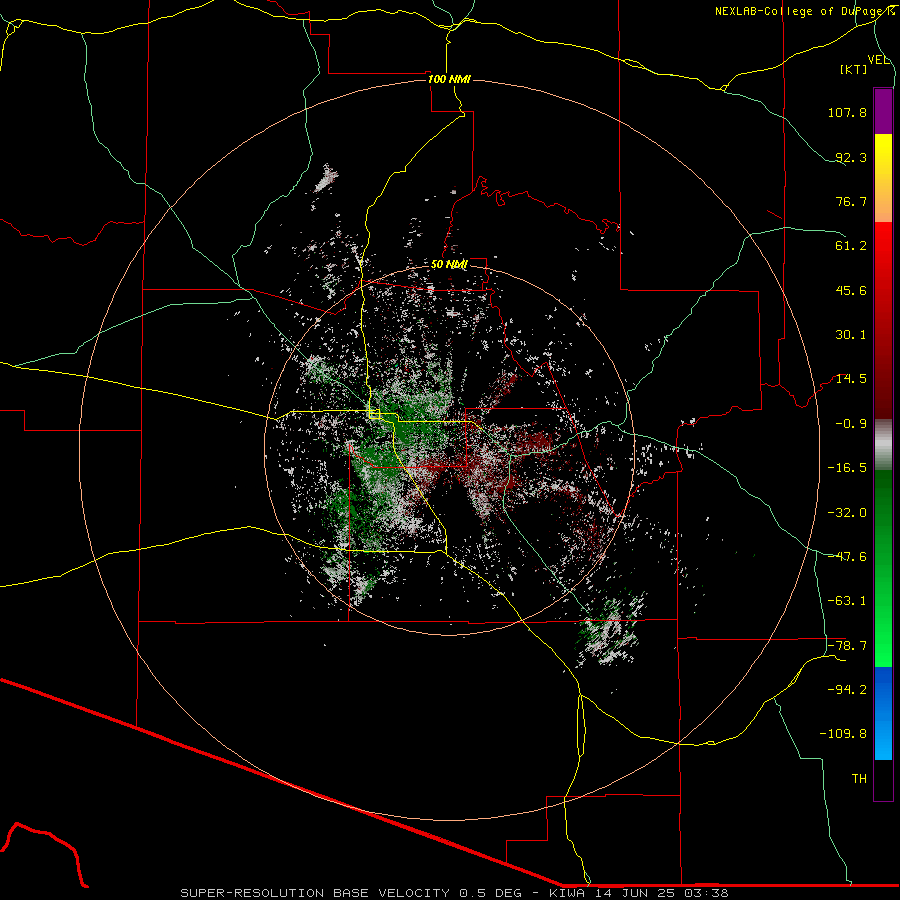The width and height of the screenshot is (900, 900).
Task: Click the 92.3 value on velocity scale
Action: tap(851, 157)
